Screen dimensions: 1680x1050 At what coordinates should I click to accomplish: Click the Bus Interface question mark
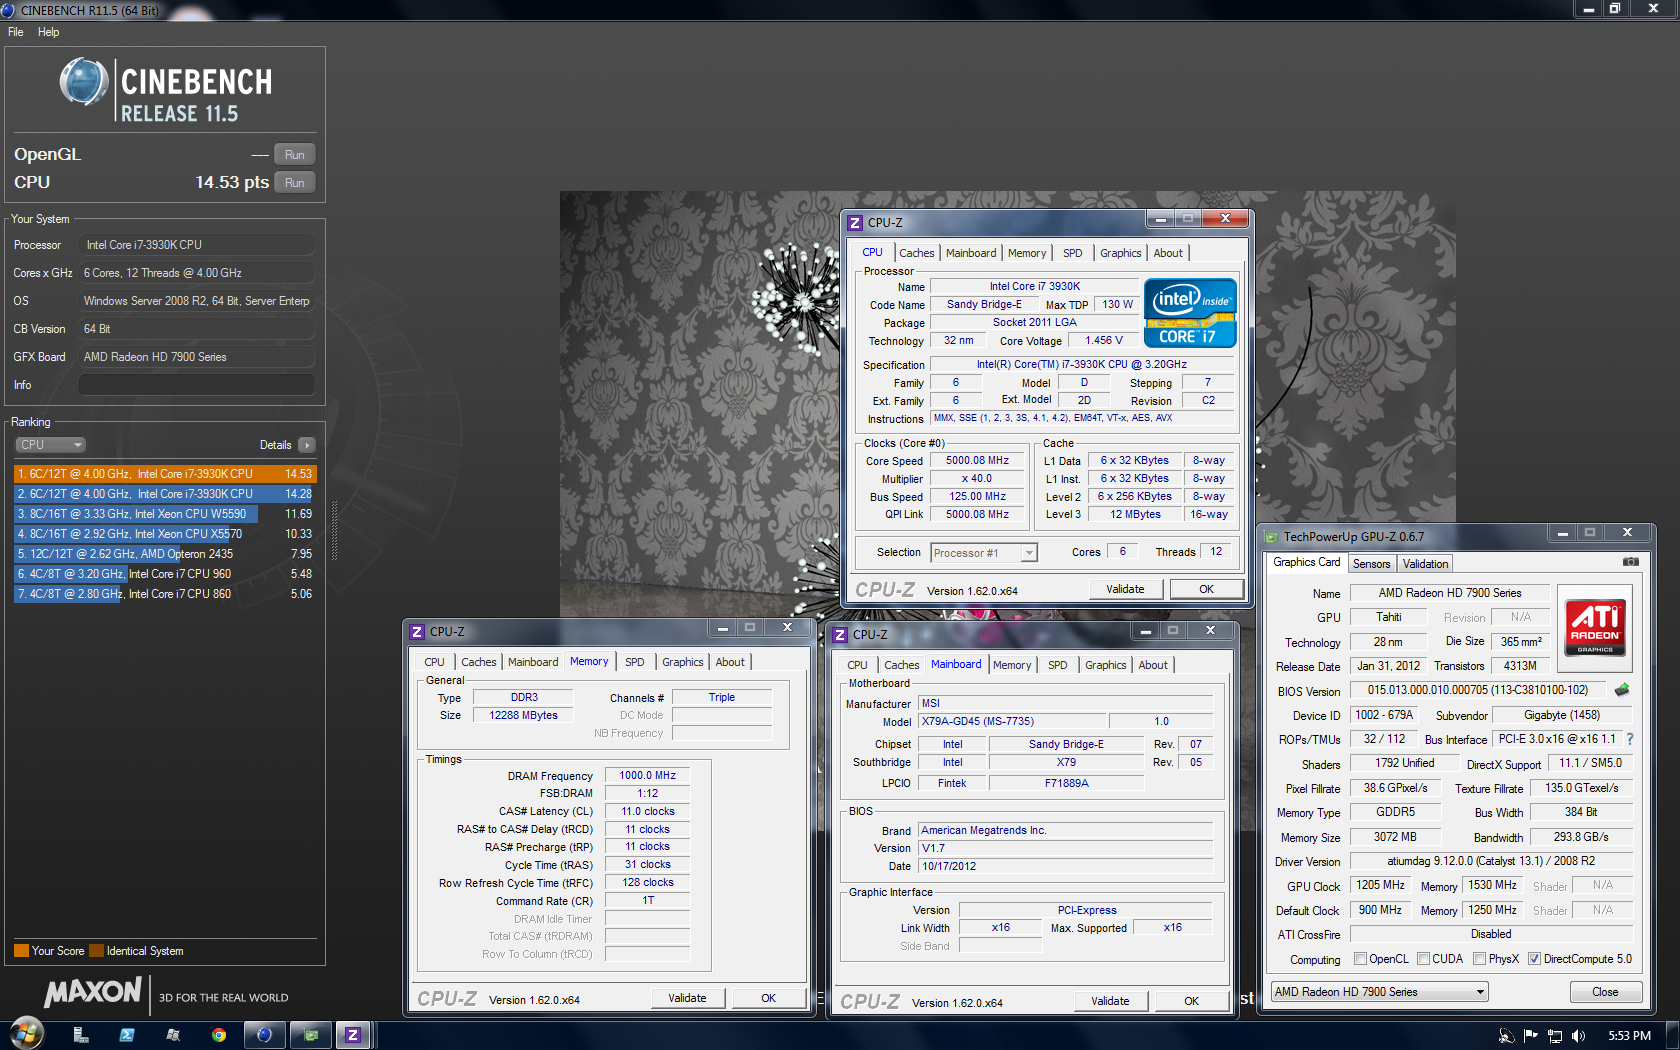pyautogui.click(x=1629, y=739)
